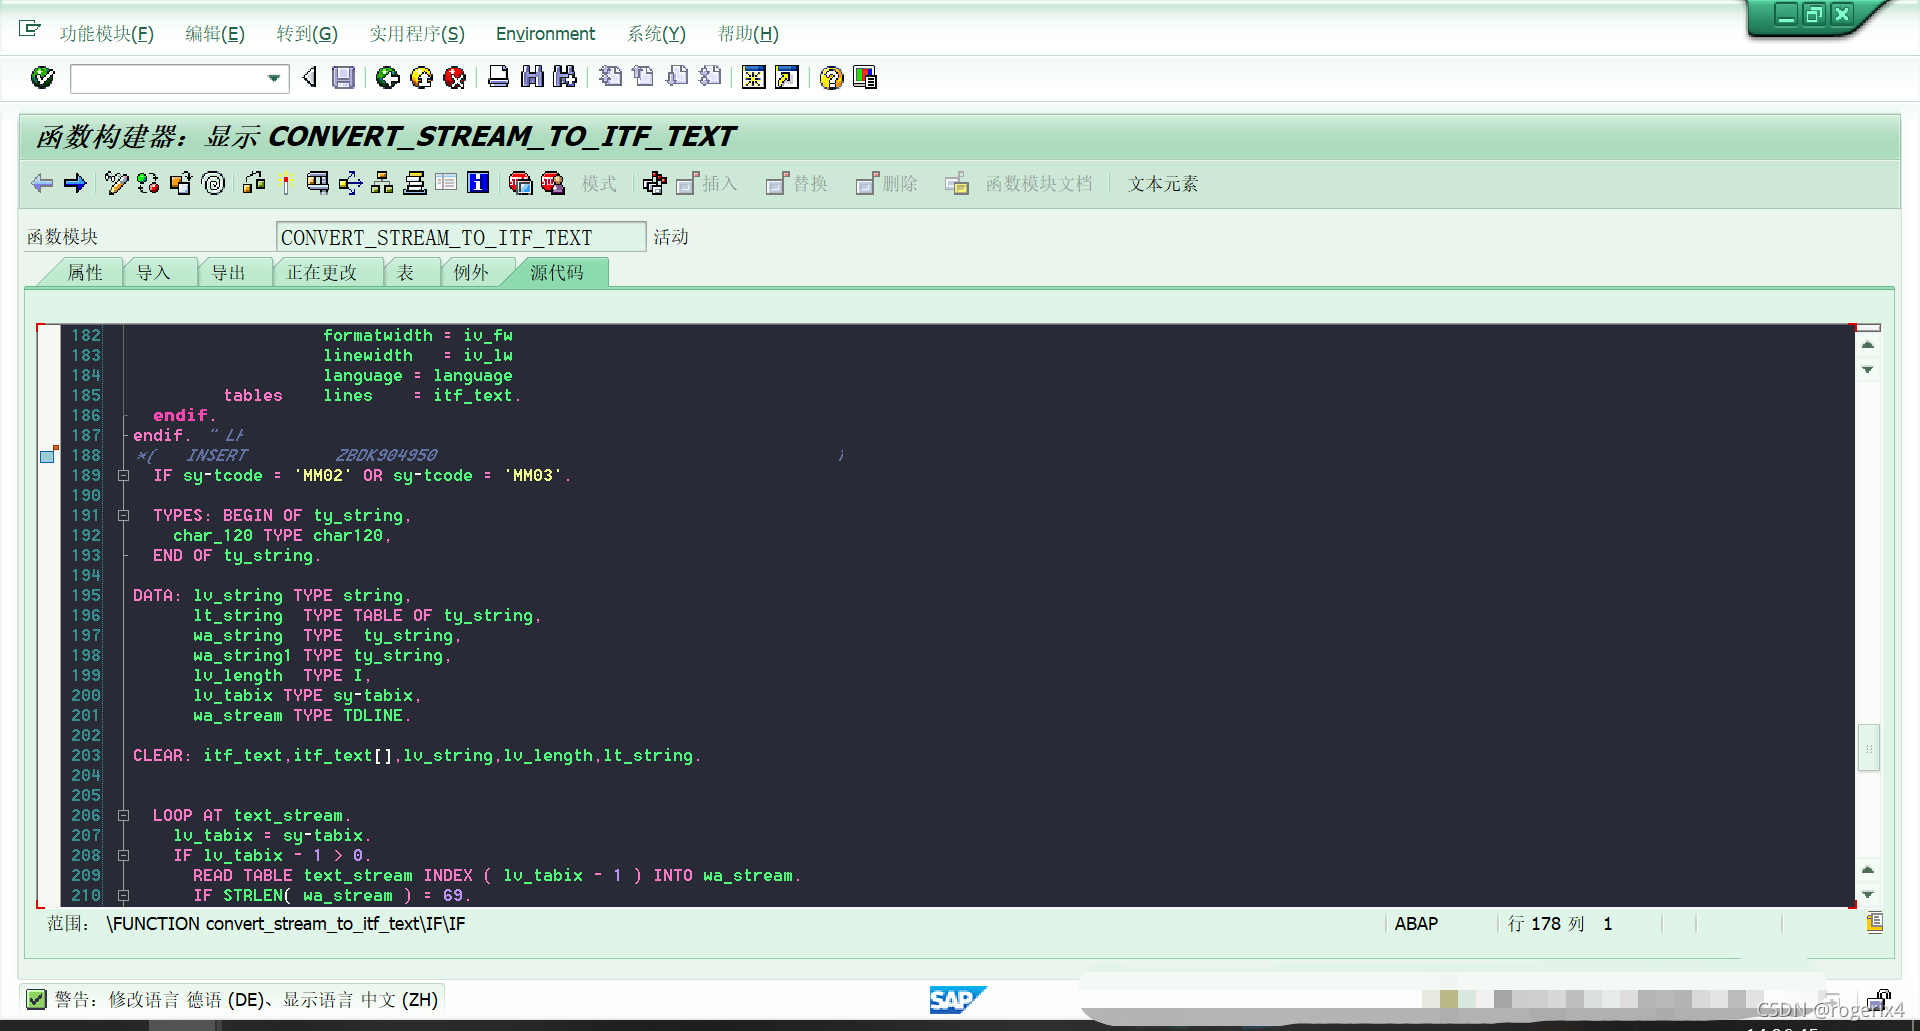Screen dimensions: 1920x1031
Task: Jump to Last Page icon
Action: 710,77
